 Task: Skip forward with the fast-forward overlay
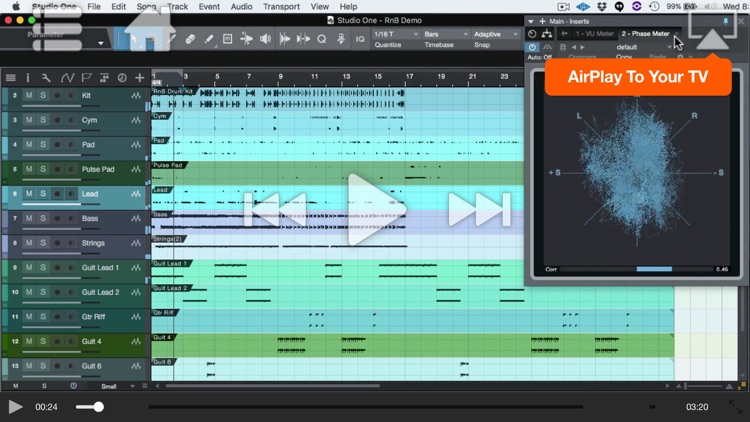click(x=479, y=209)
